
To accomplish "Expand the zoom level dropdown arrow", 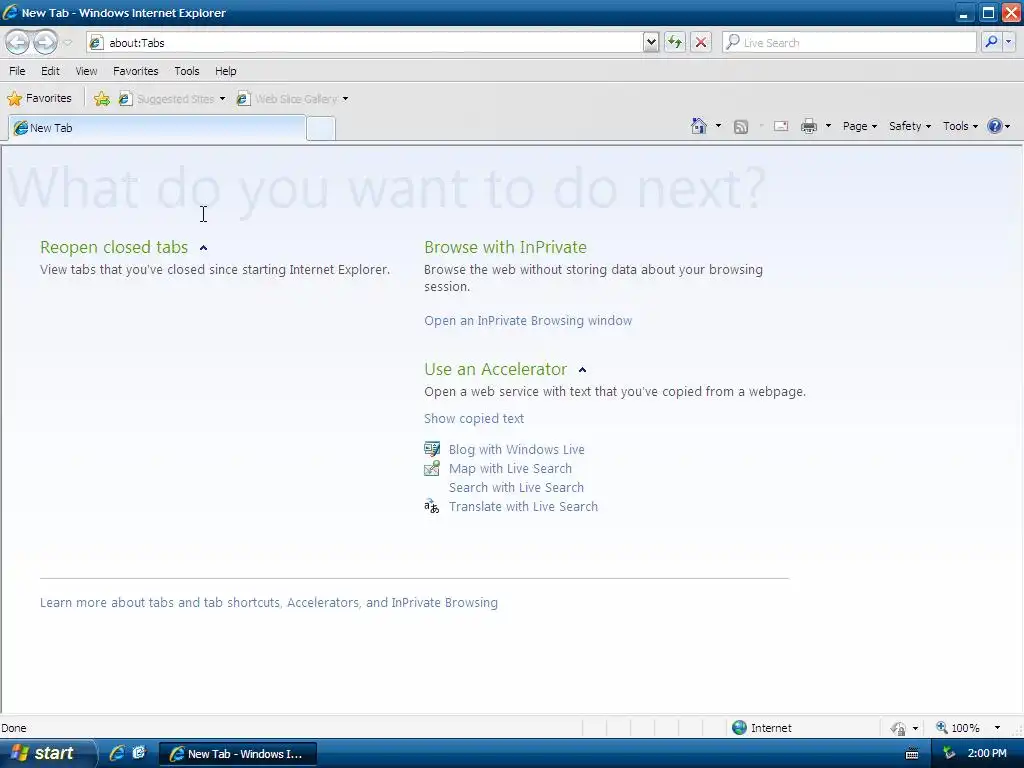I will [997, 728].
